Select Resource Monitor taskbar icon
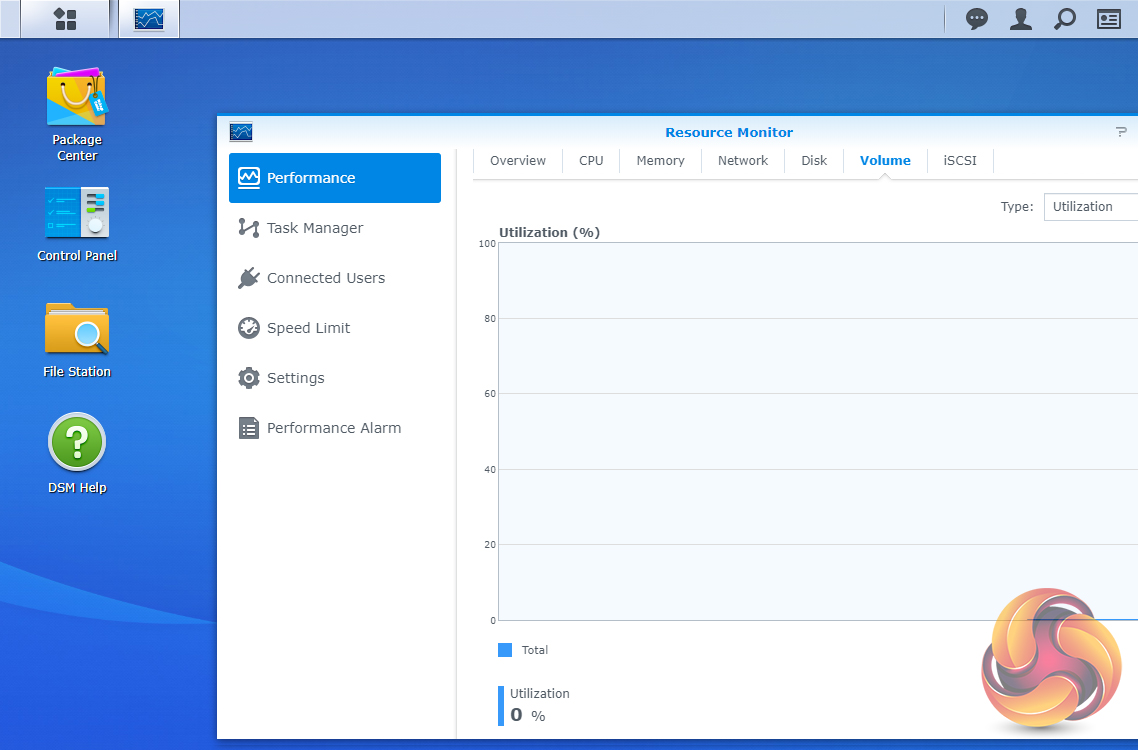The image size is (1139, 750). pyautogui.click(x=149, y=19)
